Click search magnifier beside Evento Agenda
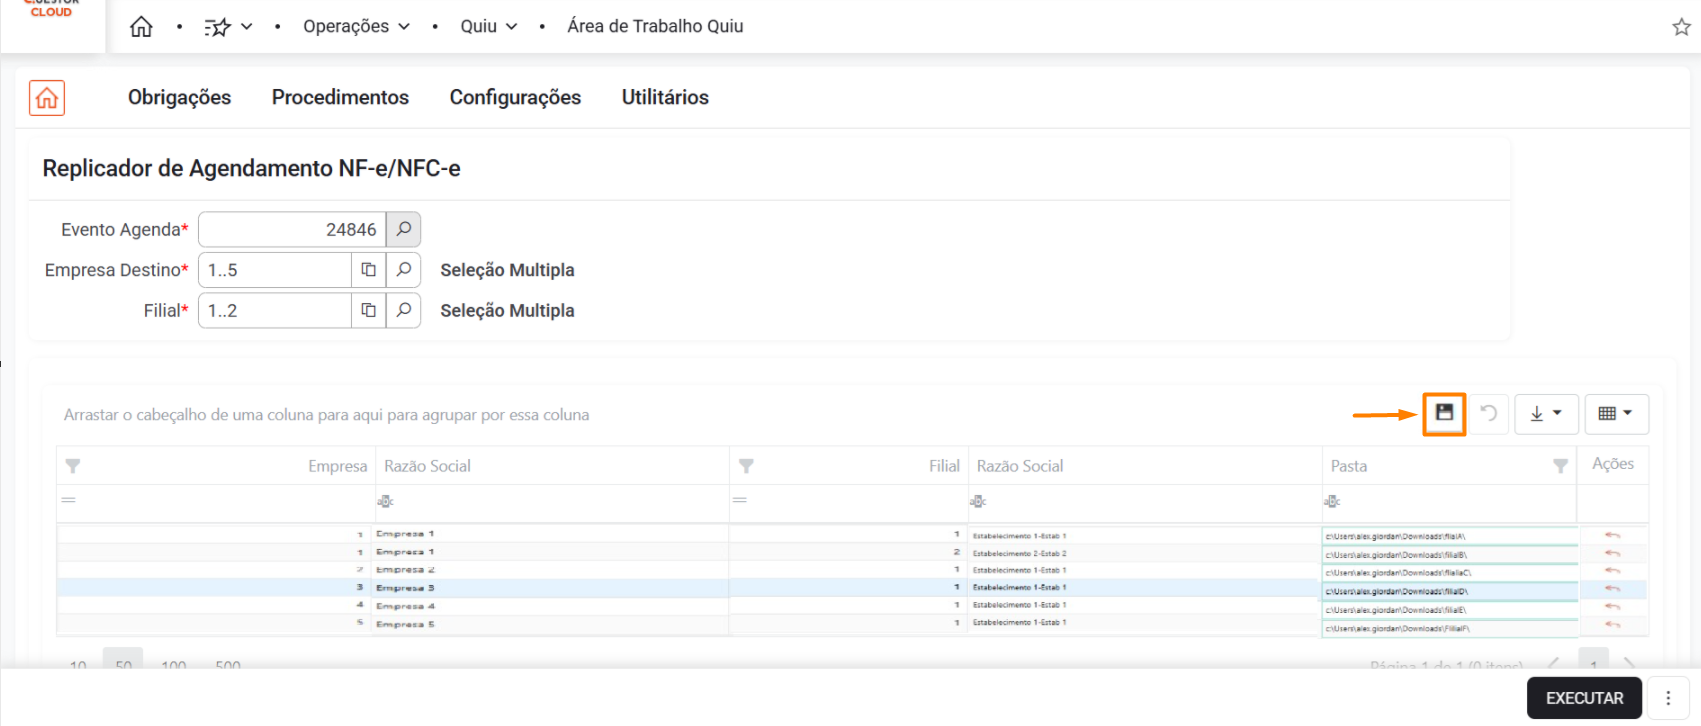Viewport: 1701px width, 726px height. click(403, 229)
